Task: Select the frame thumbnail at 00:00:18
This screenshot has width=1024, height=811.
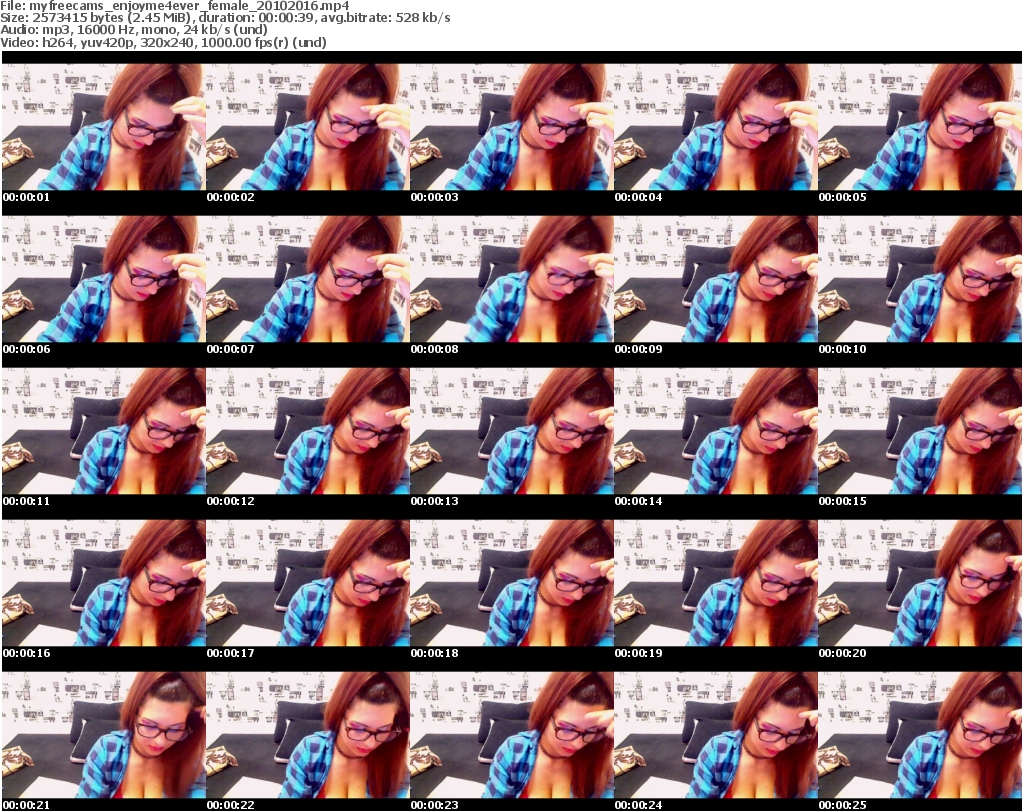Action: click(511, 583)
